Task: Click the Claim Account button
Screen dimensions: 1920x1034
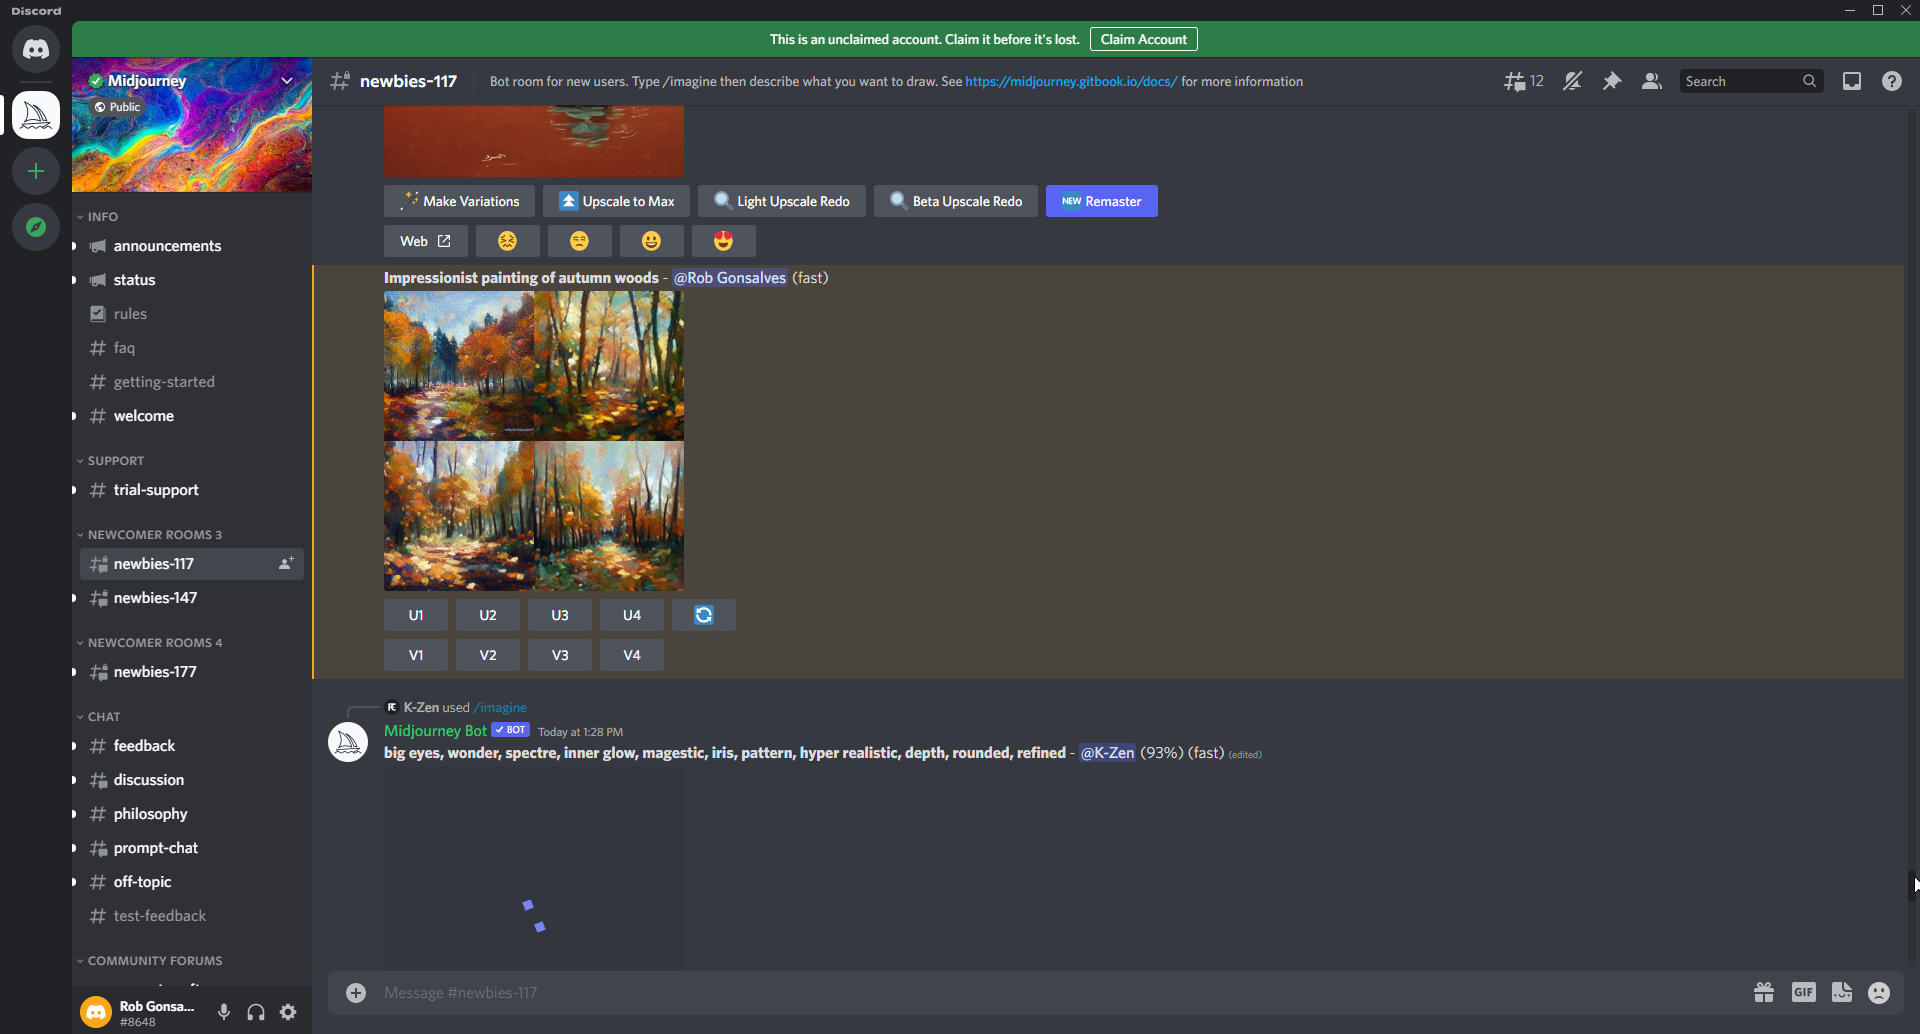Action: coord(1144,39)
